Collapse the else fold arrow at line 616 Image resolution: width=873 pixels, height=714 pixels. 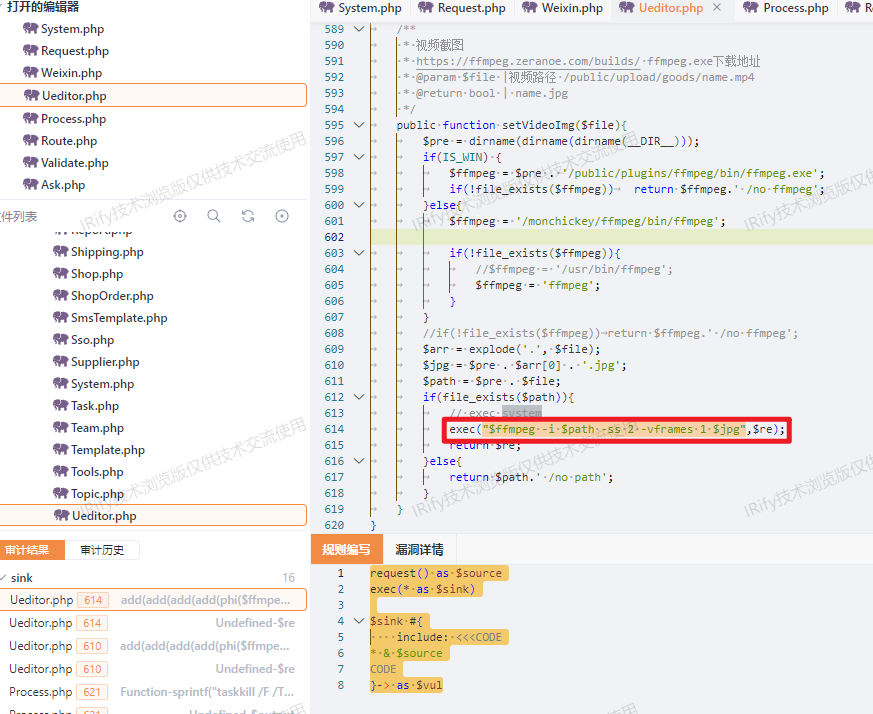pyautogui.click(x=359, y=461)
